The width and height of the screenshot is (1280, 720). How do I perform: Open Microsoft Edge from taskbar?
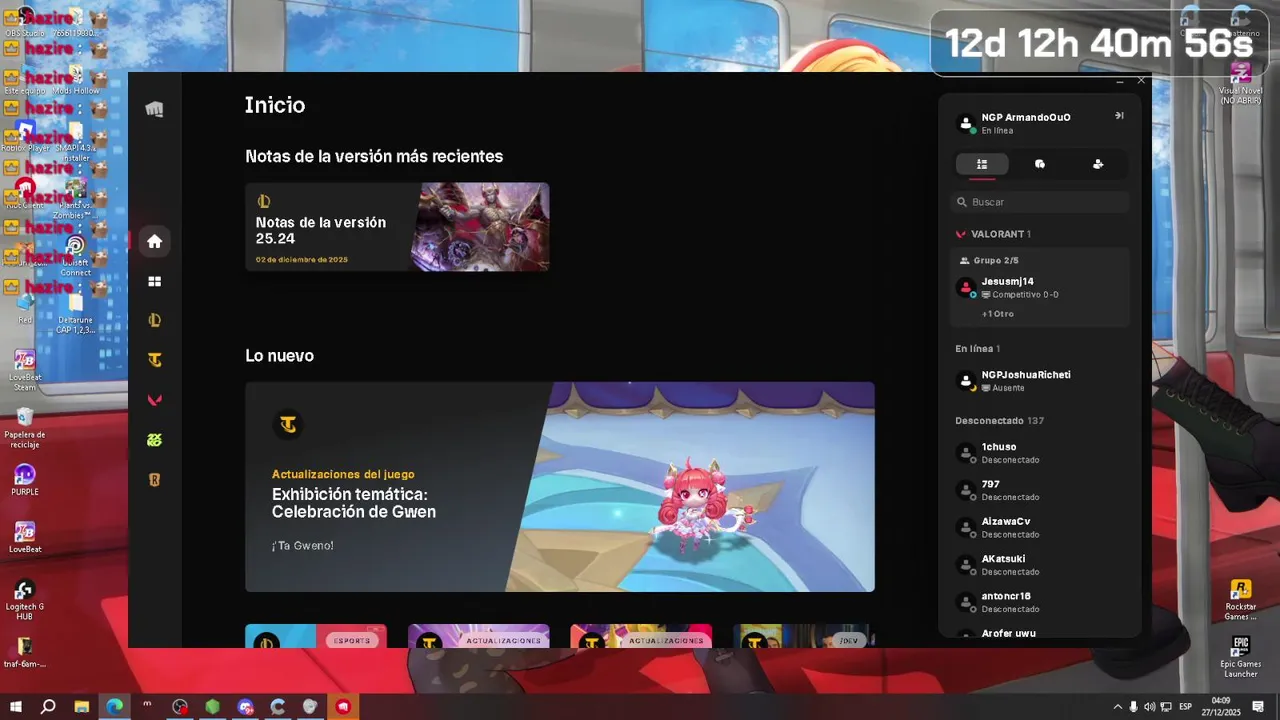pos(115,707)
